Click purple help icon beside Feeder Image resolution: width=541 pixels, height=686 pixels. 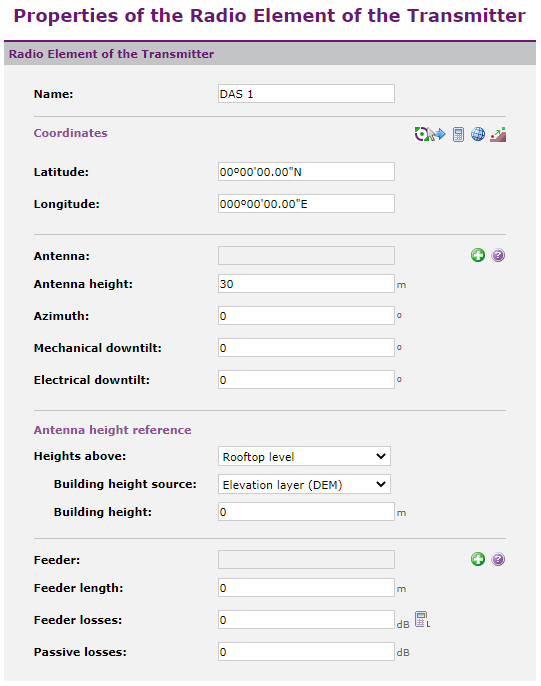(x=498, y=559)
